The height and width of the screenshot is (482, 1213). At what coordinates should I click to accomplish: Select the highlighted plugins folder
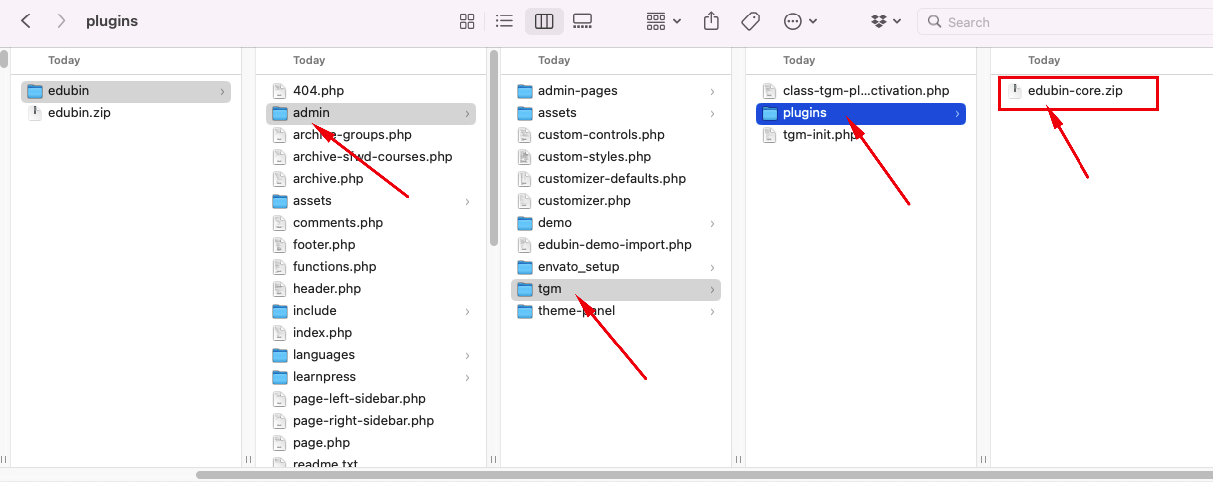coord(861,113)
